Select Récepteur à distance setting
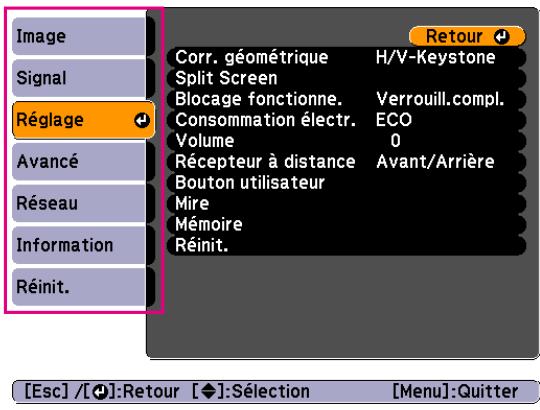 coord(346,162)
